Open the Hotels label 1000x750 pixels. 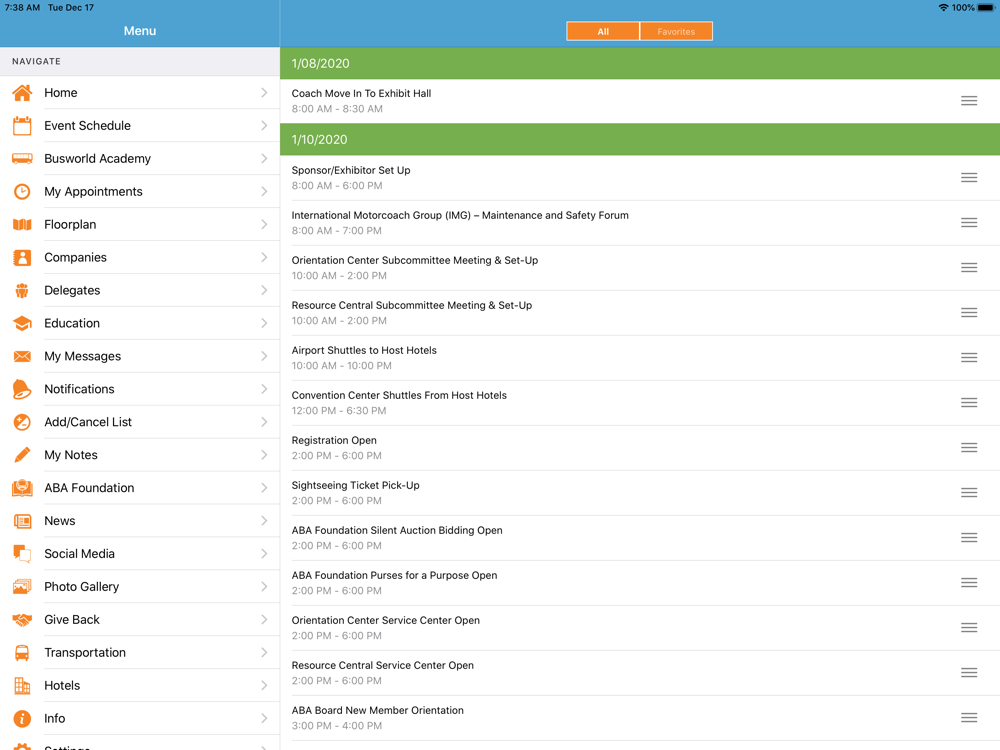(x=62, y=686)
